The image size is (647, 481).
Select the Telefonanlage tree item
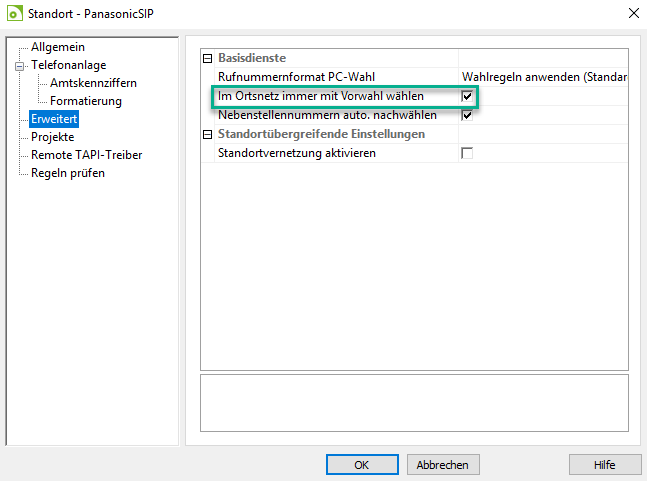(x=68, y=65)
